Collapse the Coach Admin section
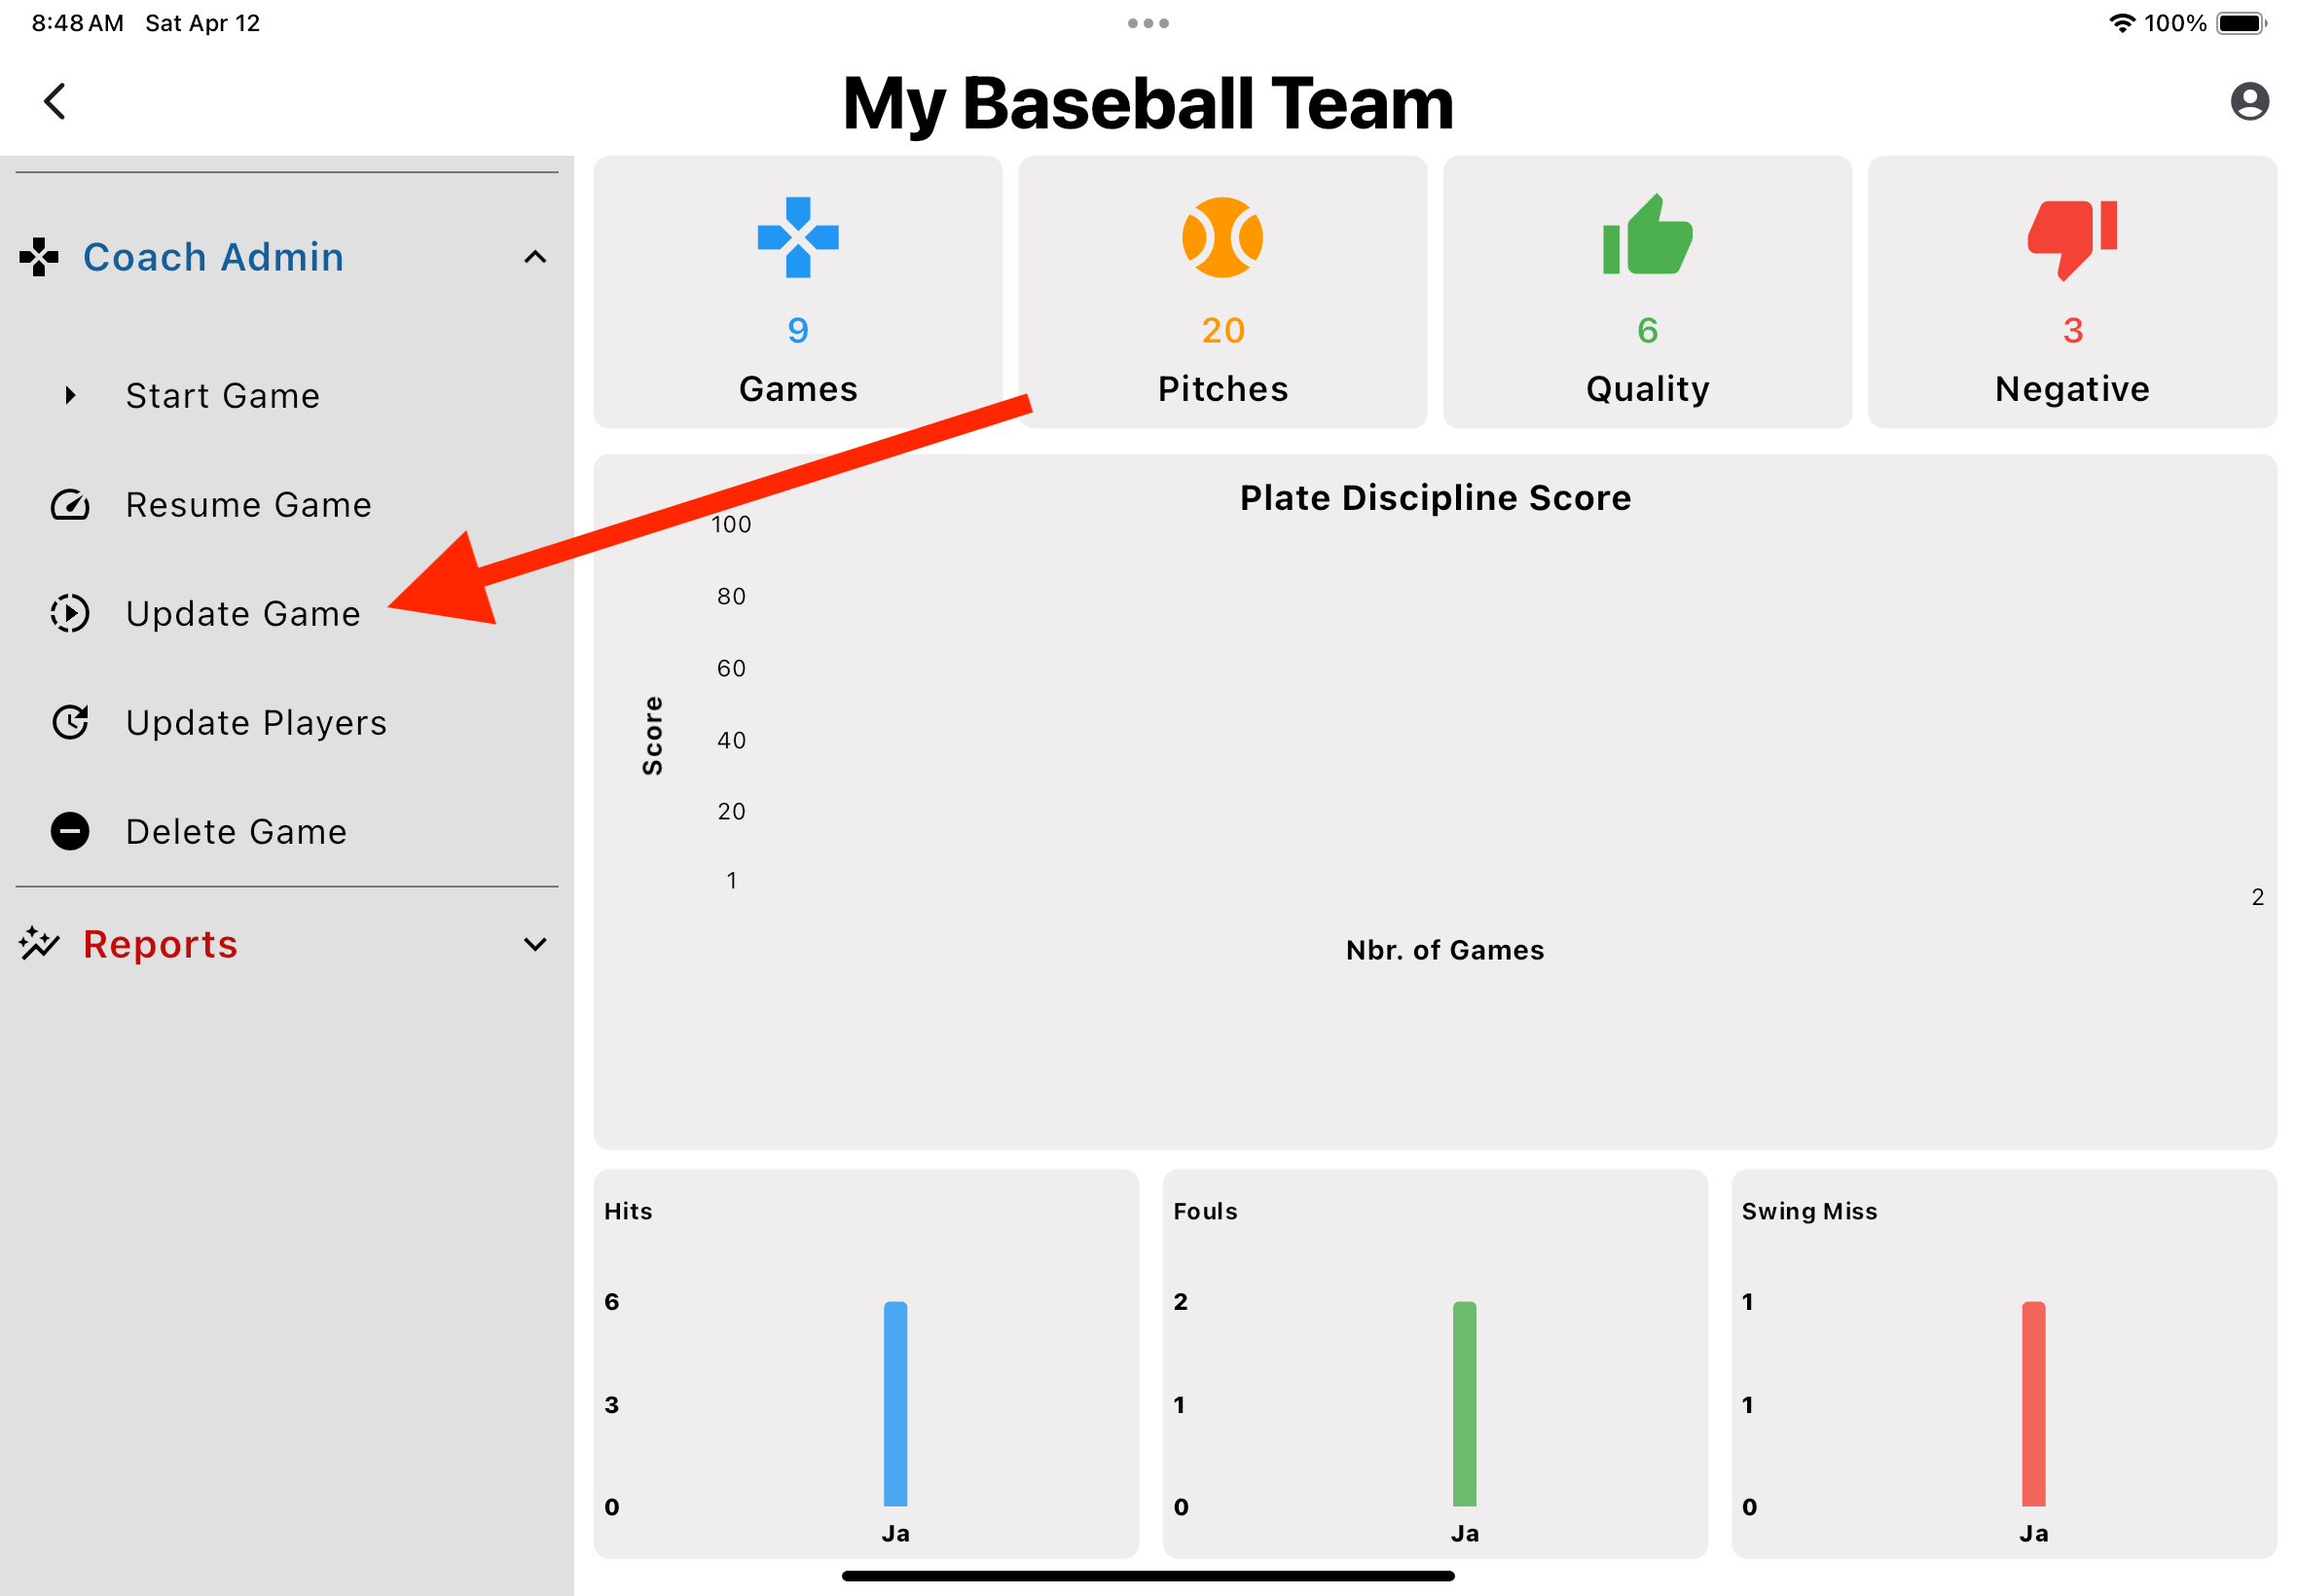This screenshot has width=2297, height=1596. click(x=536, y=258)
